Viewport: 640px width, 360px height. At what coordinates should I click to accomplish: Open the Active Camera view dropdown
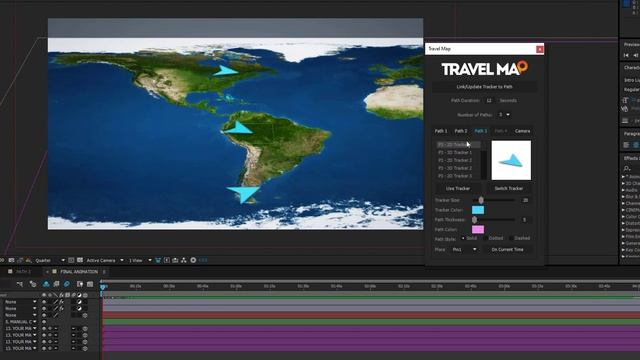coord(104,260)
